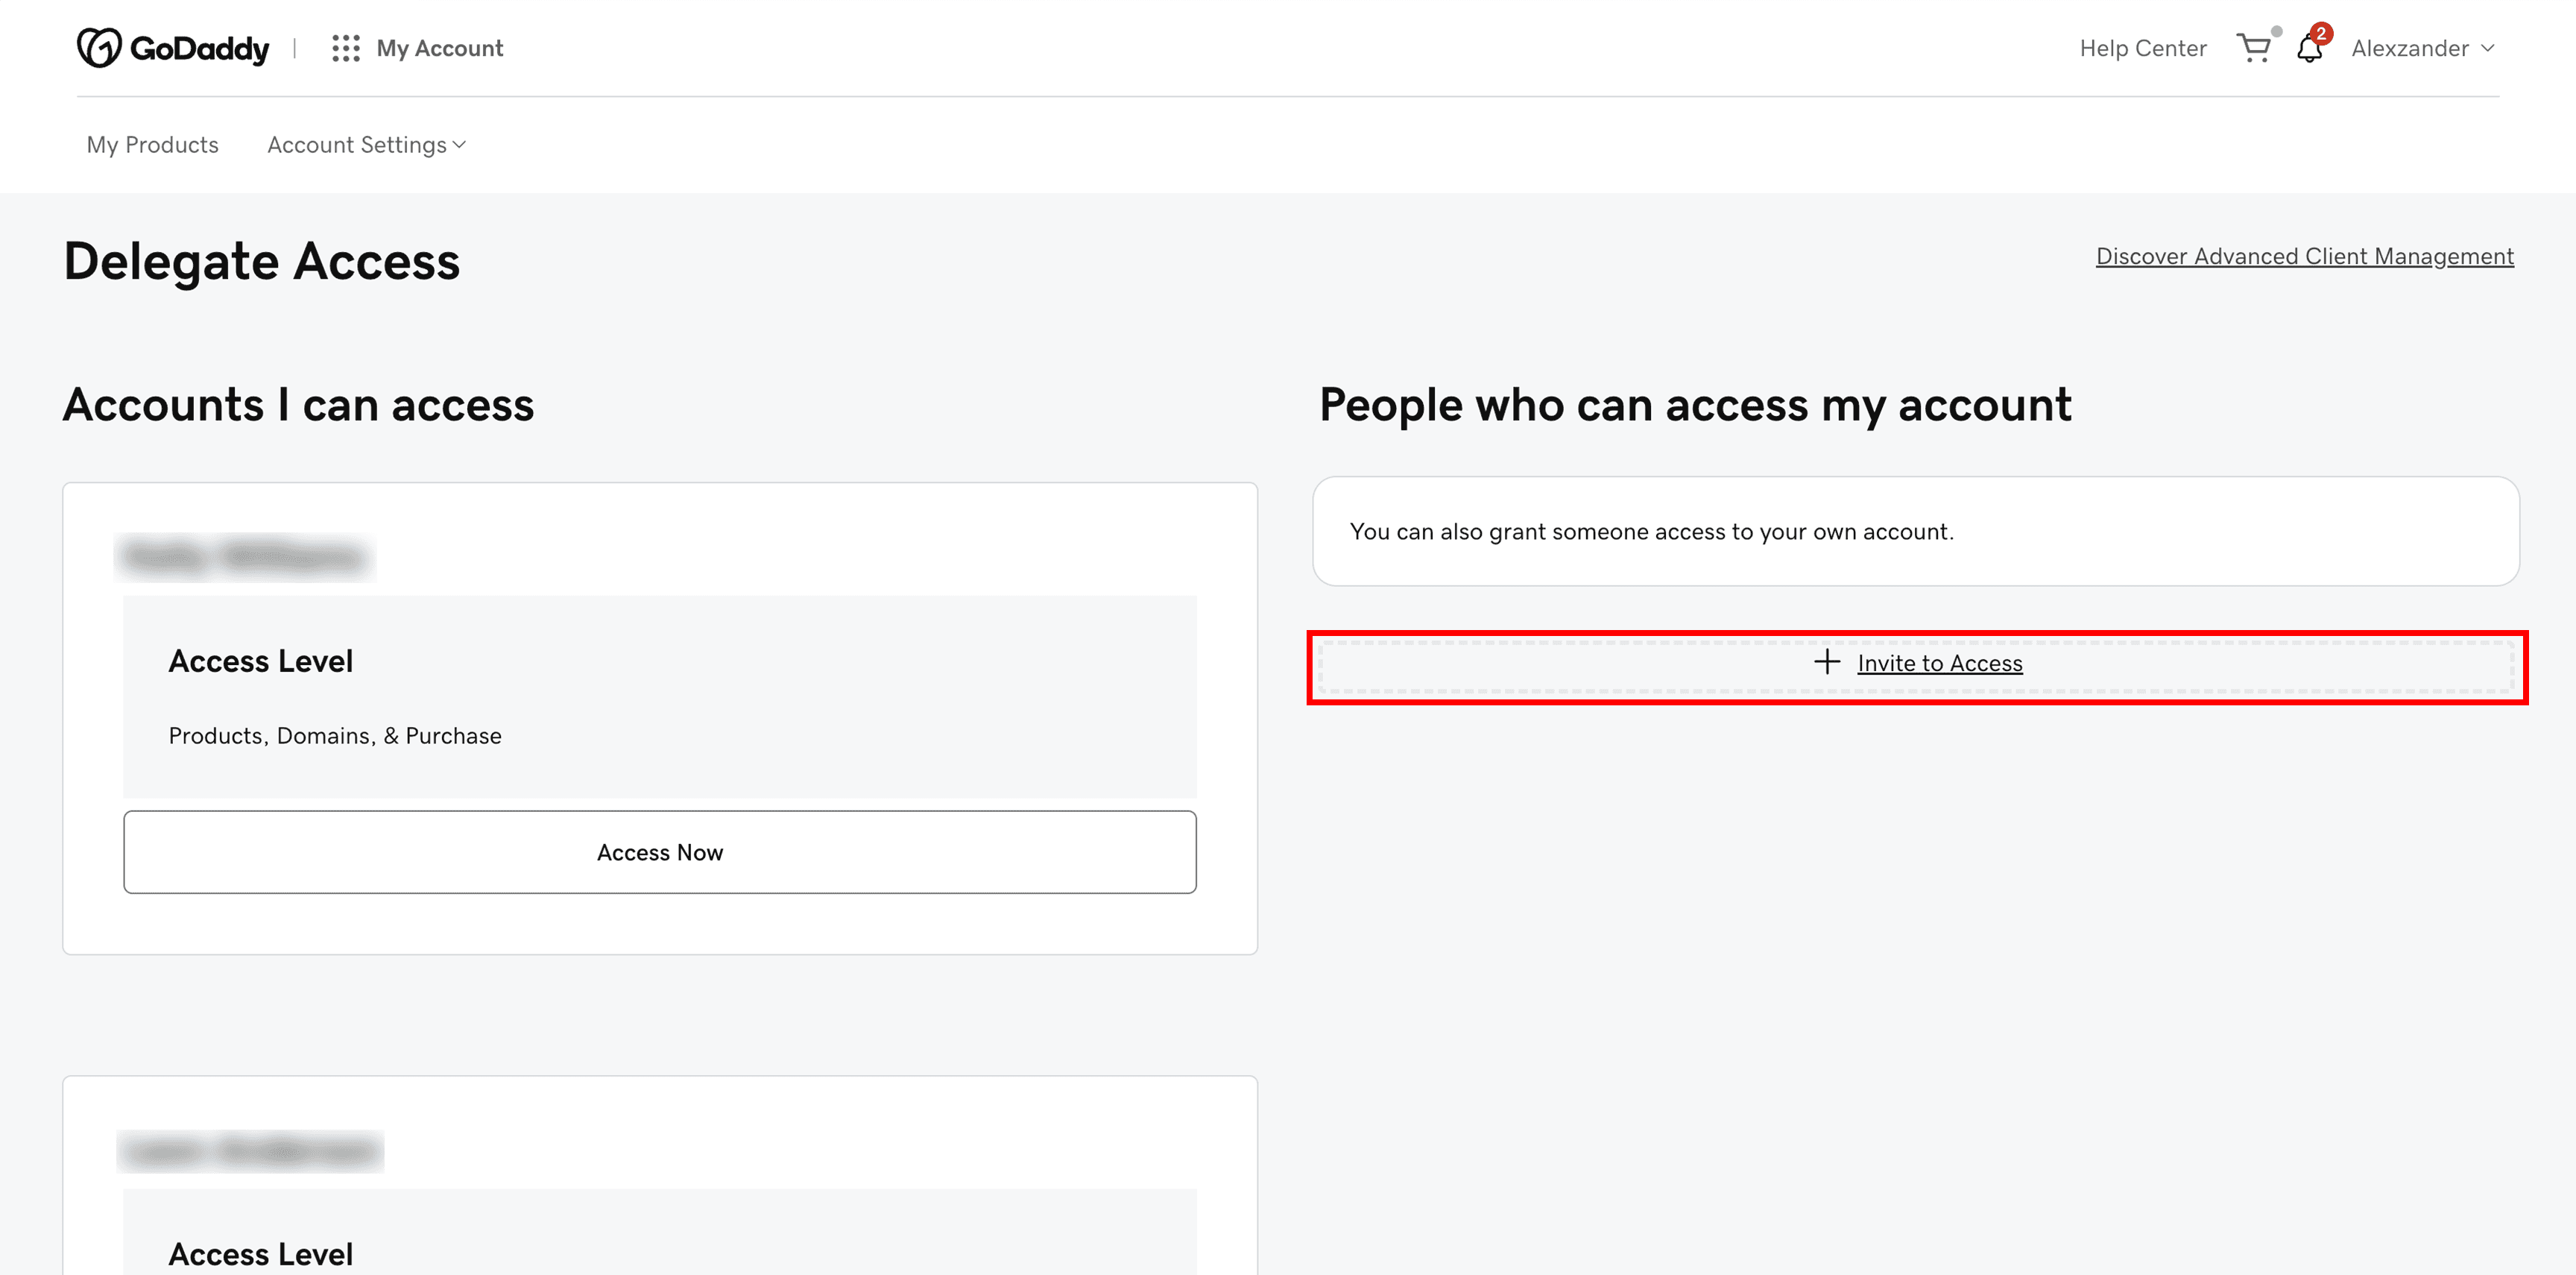Click the plus icon beside Invite to Access
The height and width of the screenshot is (1275, 2576).
(1828, 662)
